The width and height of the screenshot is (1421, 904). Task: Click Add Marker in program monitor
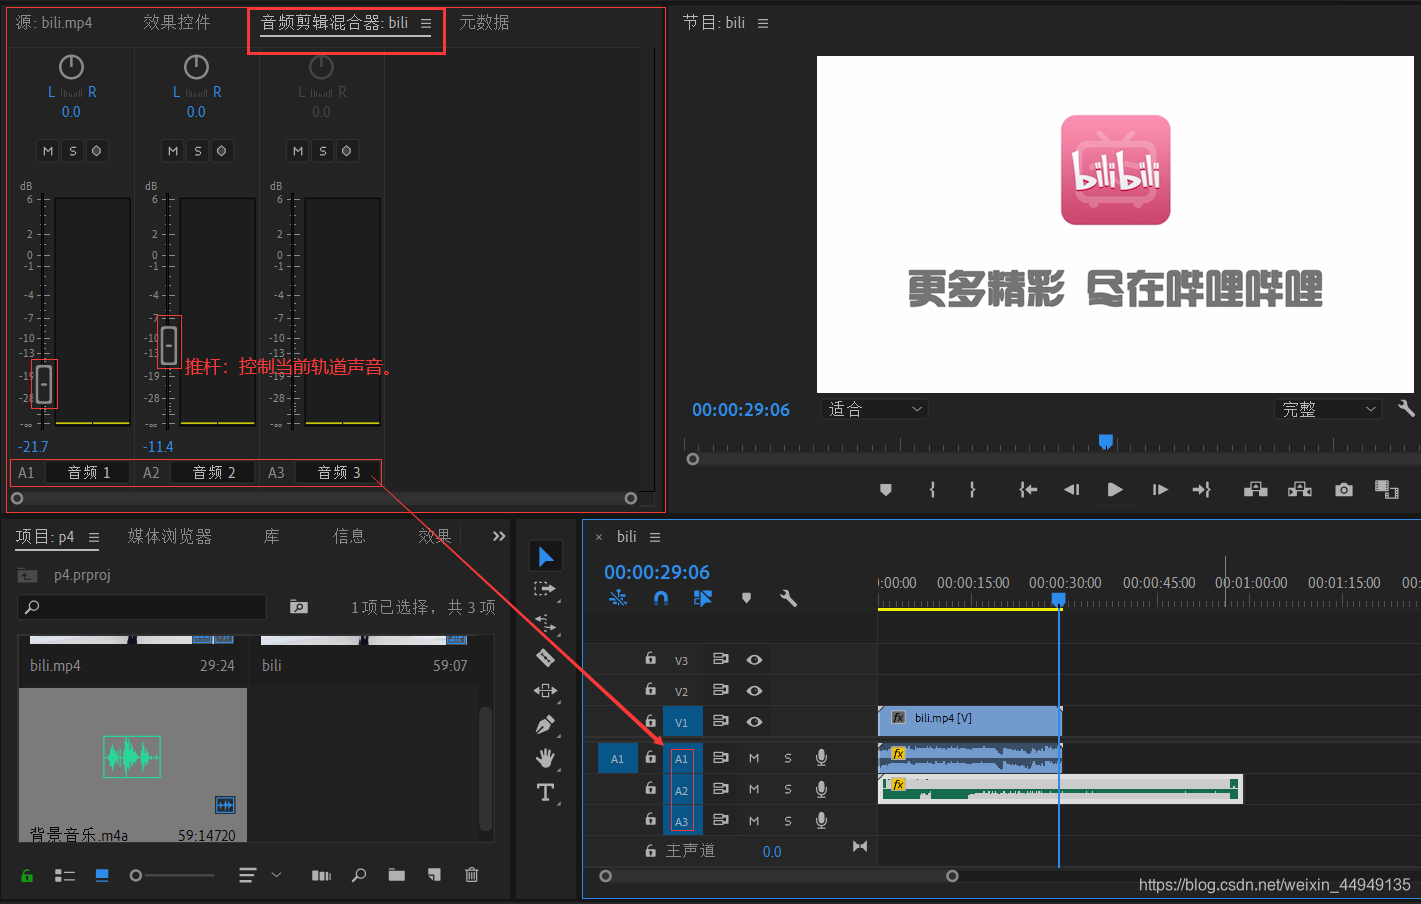[885, 490]
